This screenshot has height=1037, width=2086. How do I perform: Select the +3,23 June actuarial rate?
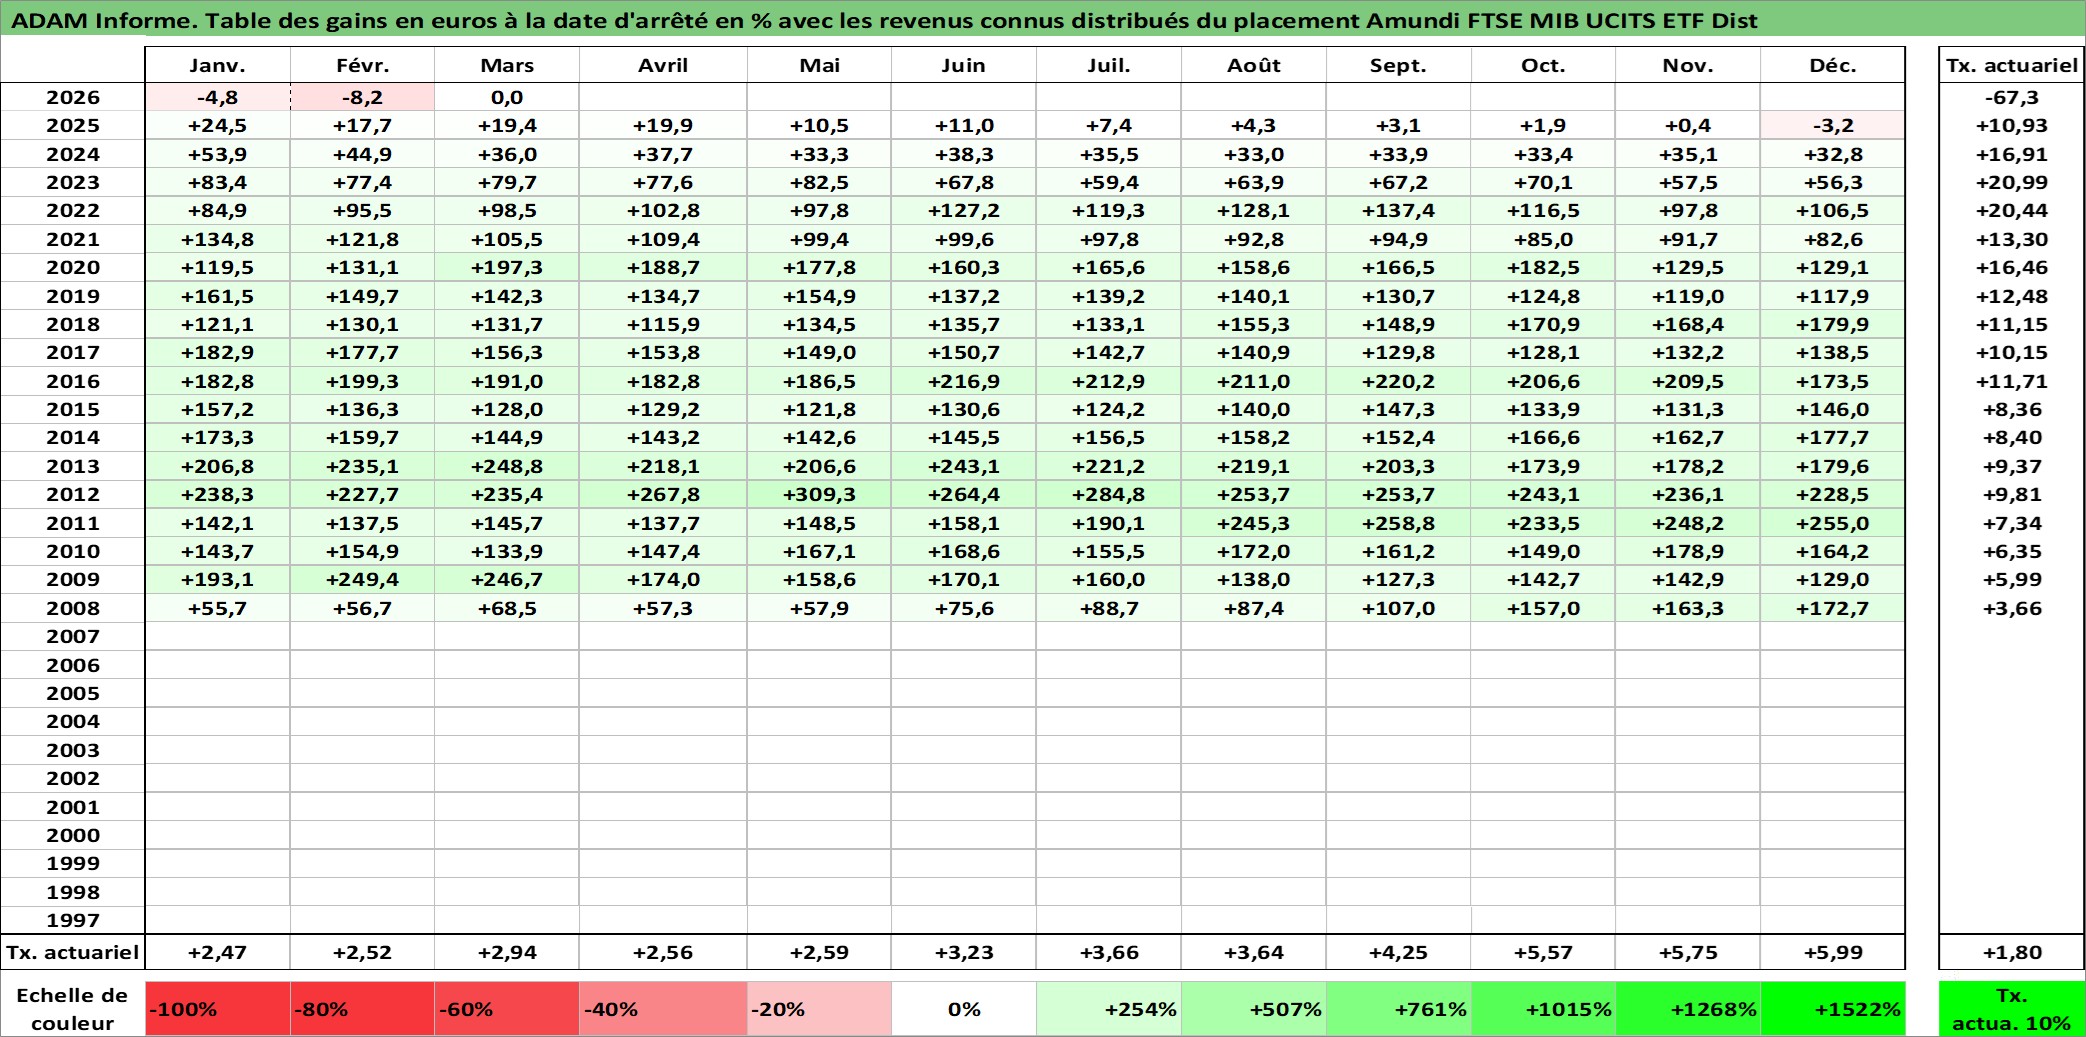pos(964,952)
